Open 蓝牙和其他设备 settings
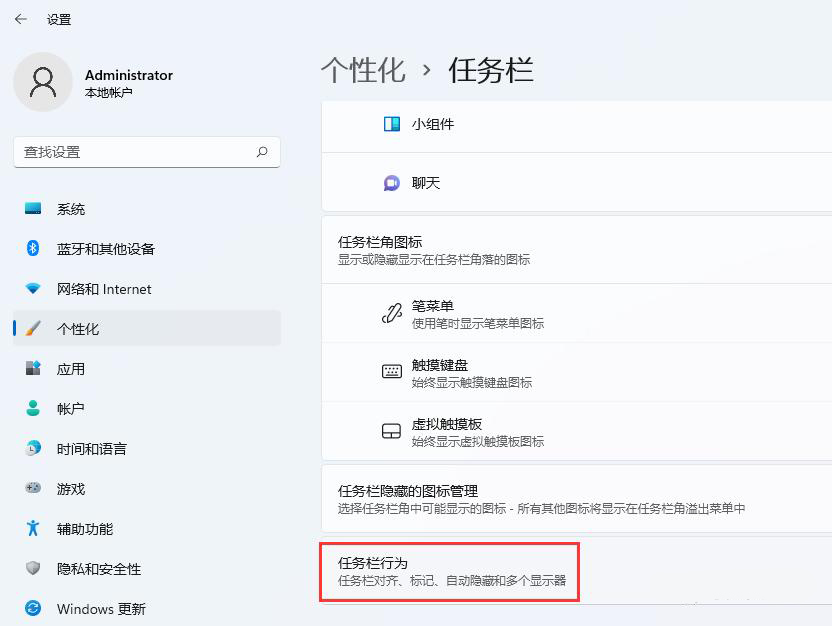 (x=146, y=248)
